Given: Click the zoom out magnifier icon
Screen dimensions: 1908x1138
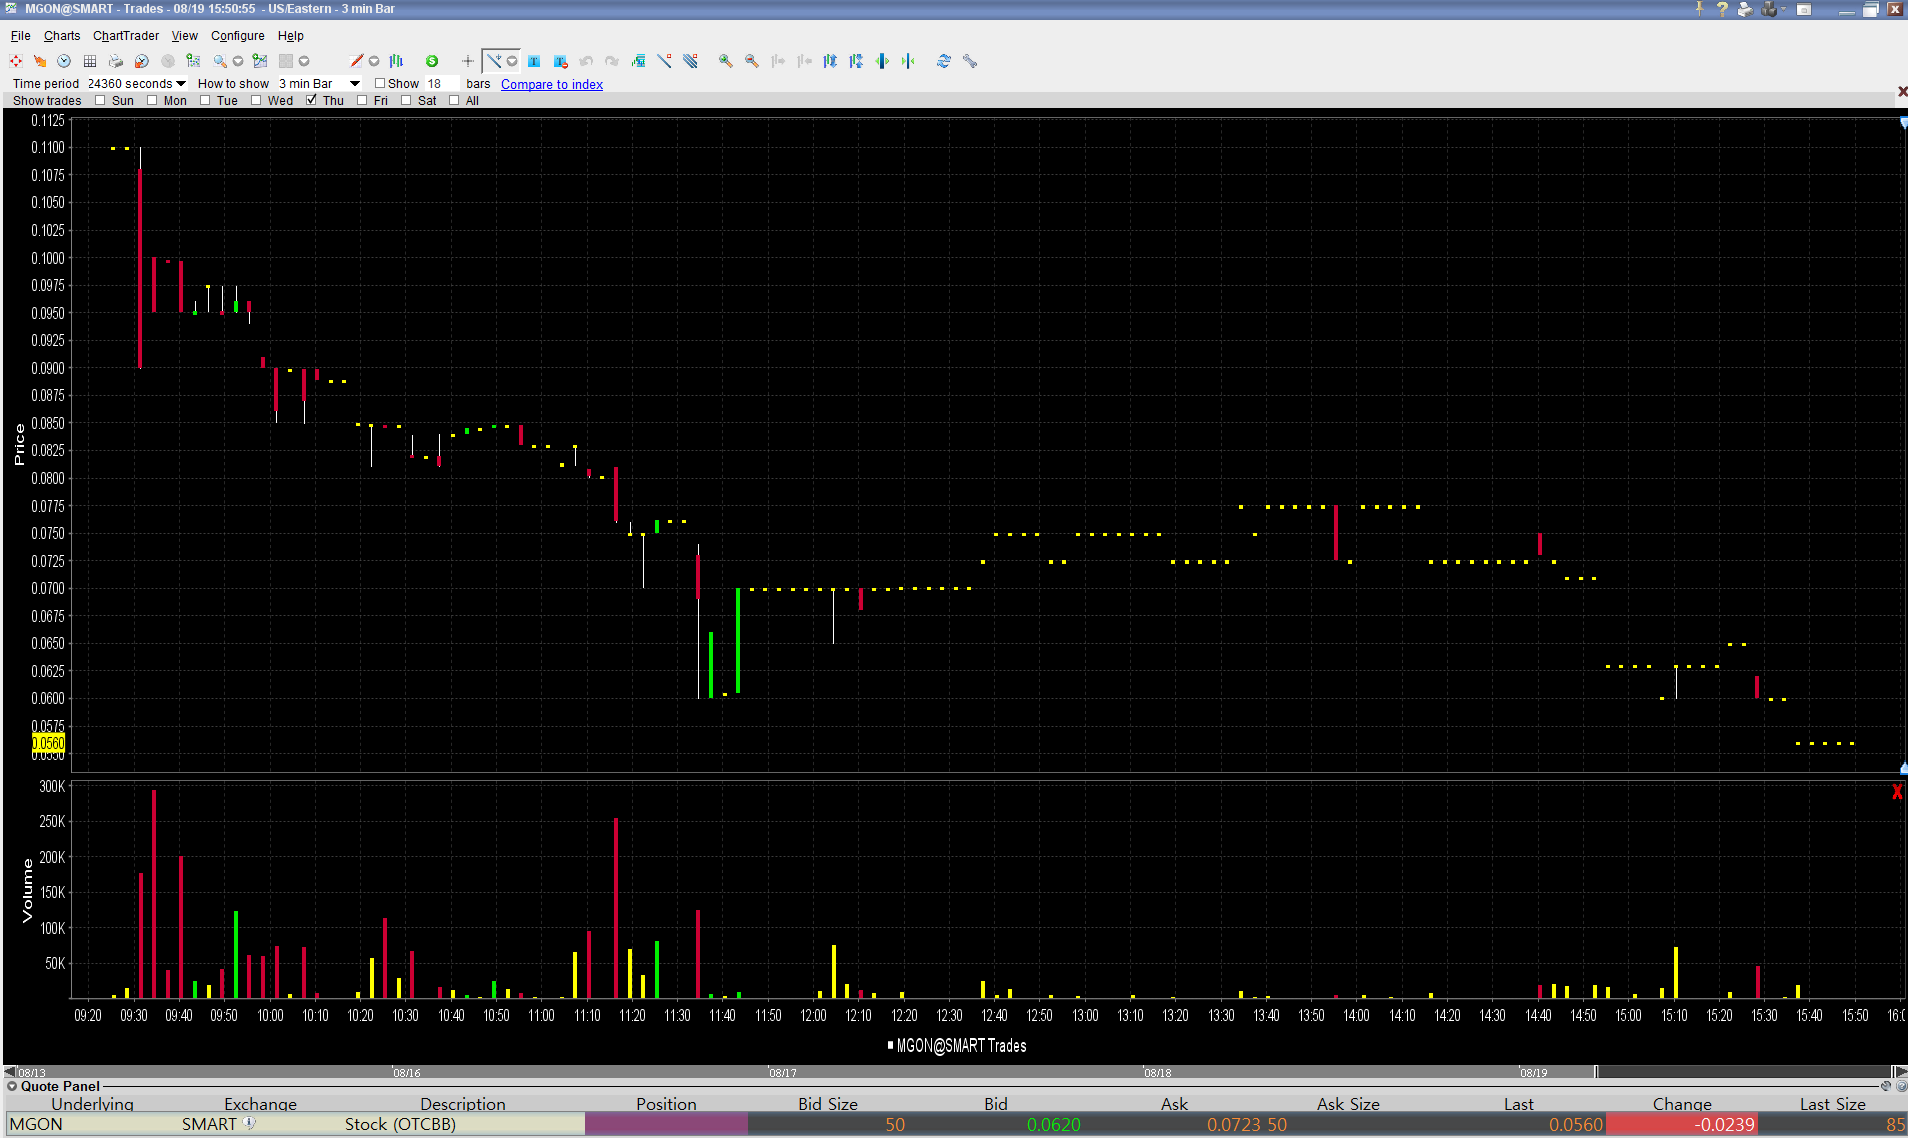Looking at the screenshot, I should (751, 61).
